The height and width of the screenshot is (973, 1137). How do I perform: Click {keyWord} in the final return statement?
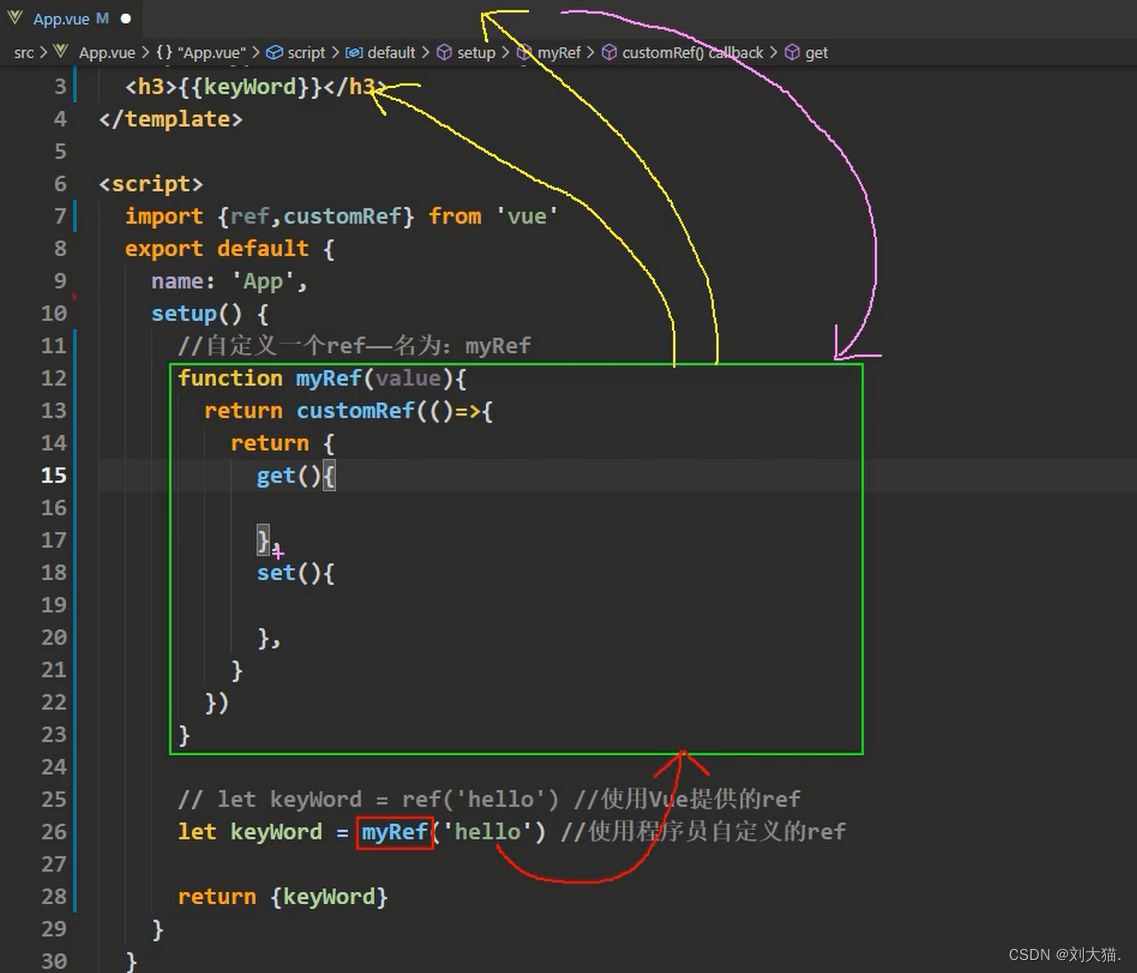click(x=328, y=897)
